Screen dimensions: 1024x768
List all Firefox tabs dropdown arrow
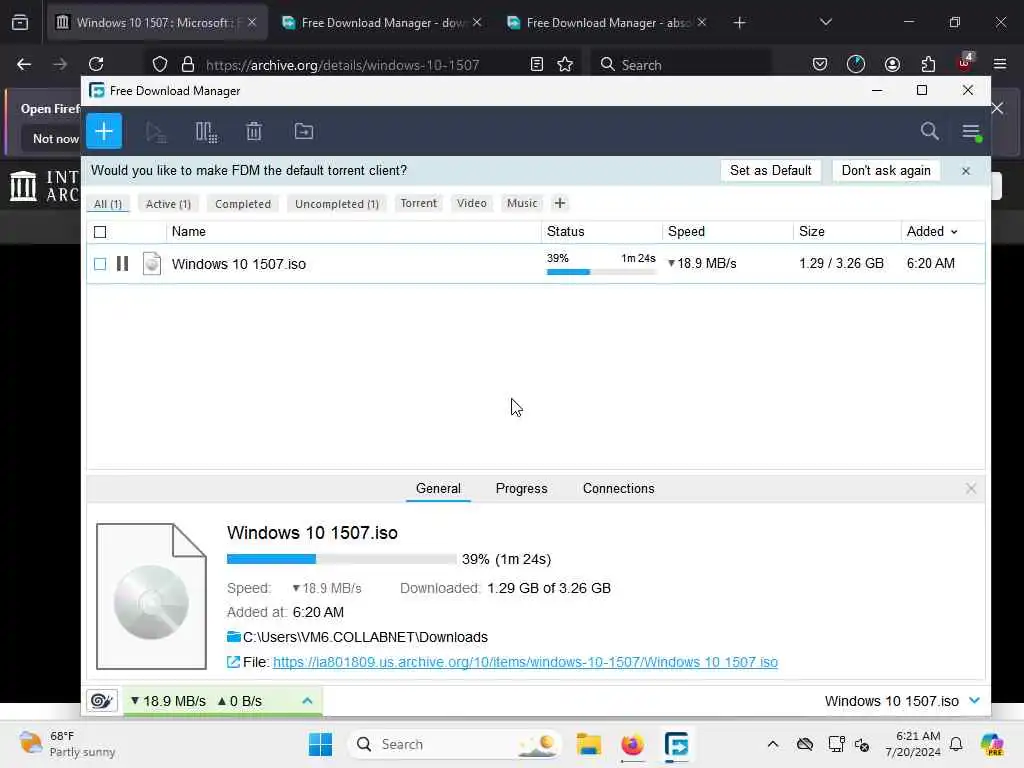pos(826,22)
